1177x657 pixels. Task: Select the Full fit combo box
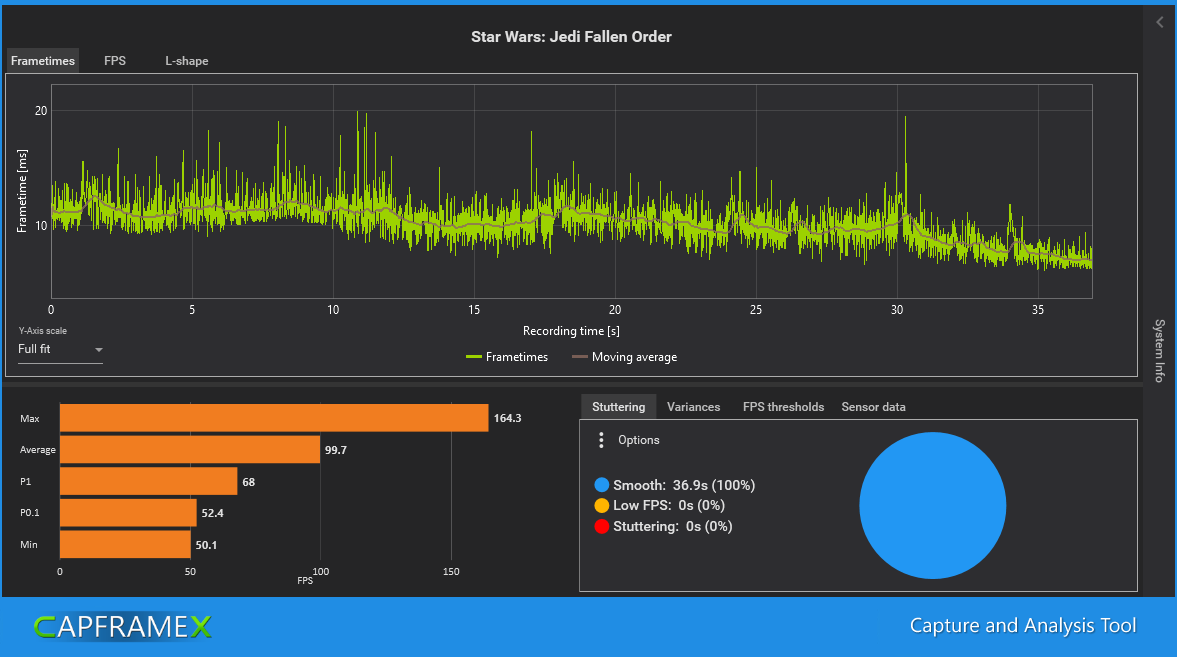pos(60,349)
